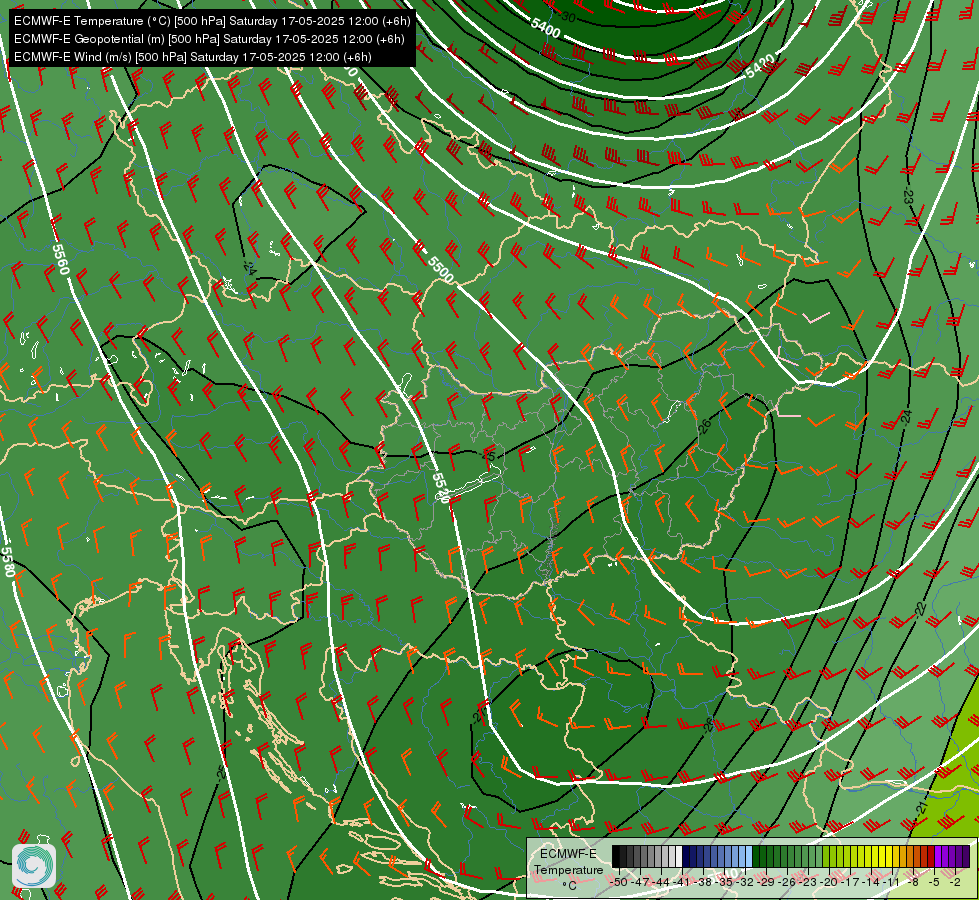This screenshot has width=979, height=900.
Task: Click the 5500 geopotential contour label
Action: coord(441,269)
